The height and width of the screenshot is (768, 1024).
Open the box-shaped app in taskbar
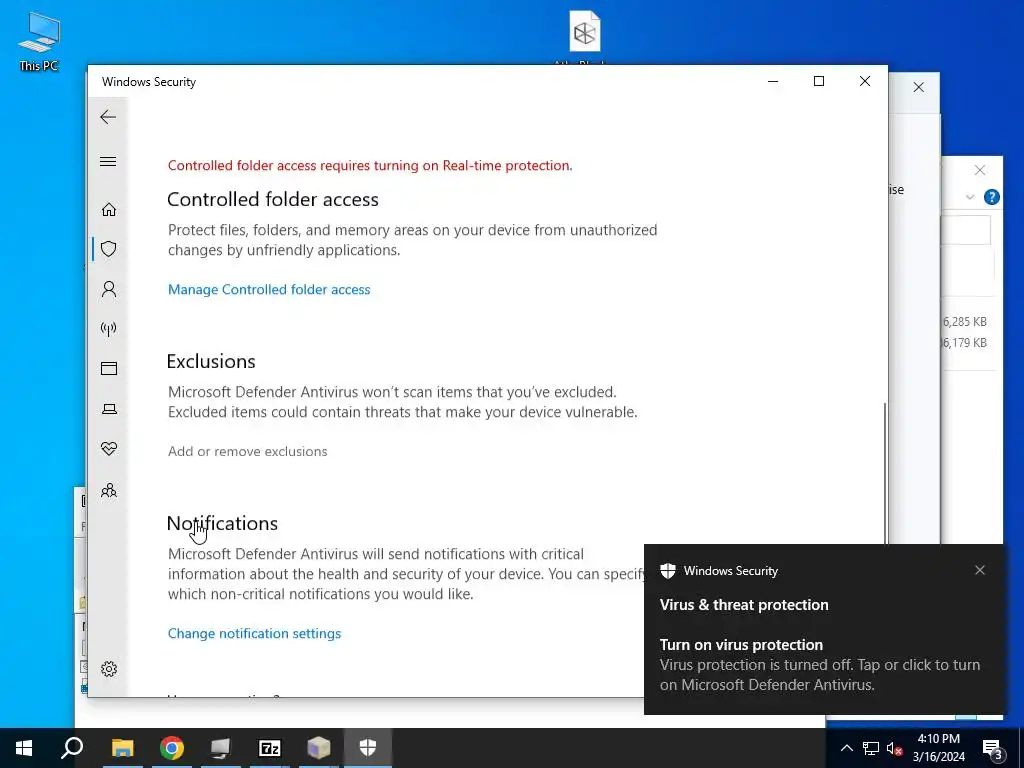(x=319, y=748)
